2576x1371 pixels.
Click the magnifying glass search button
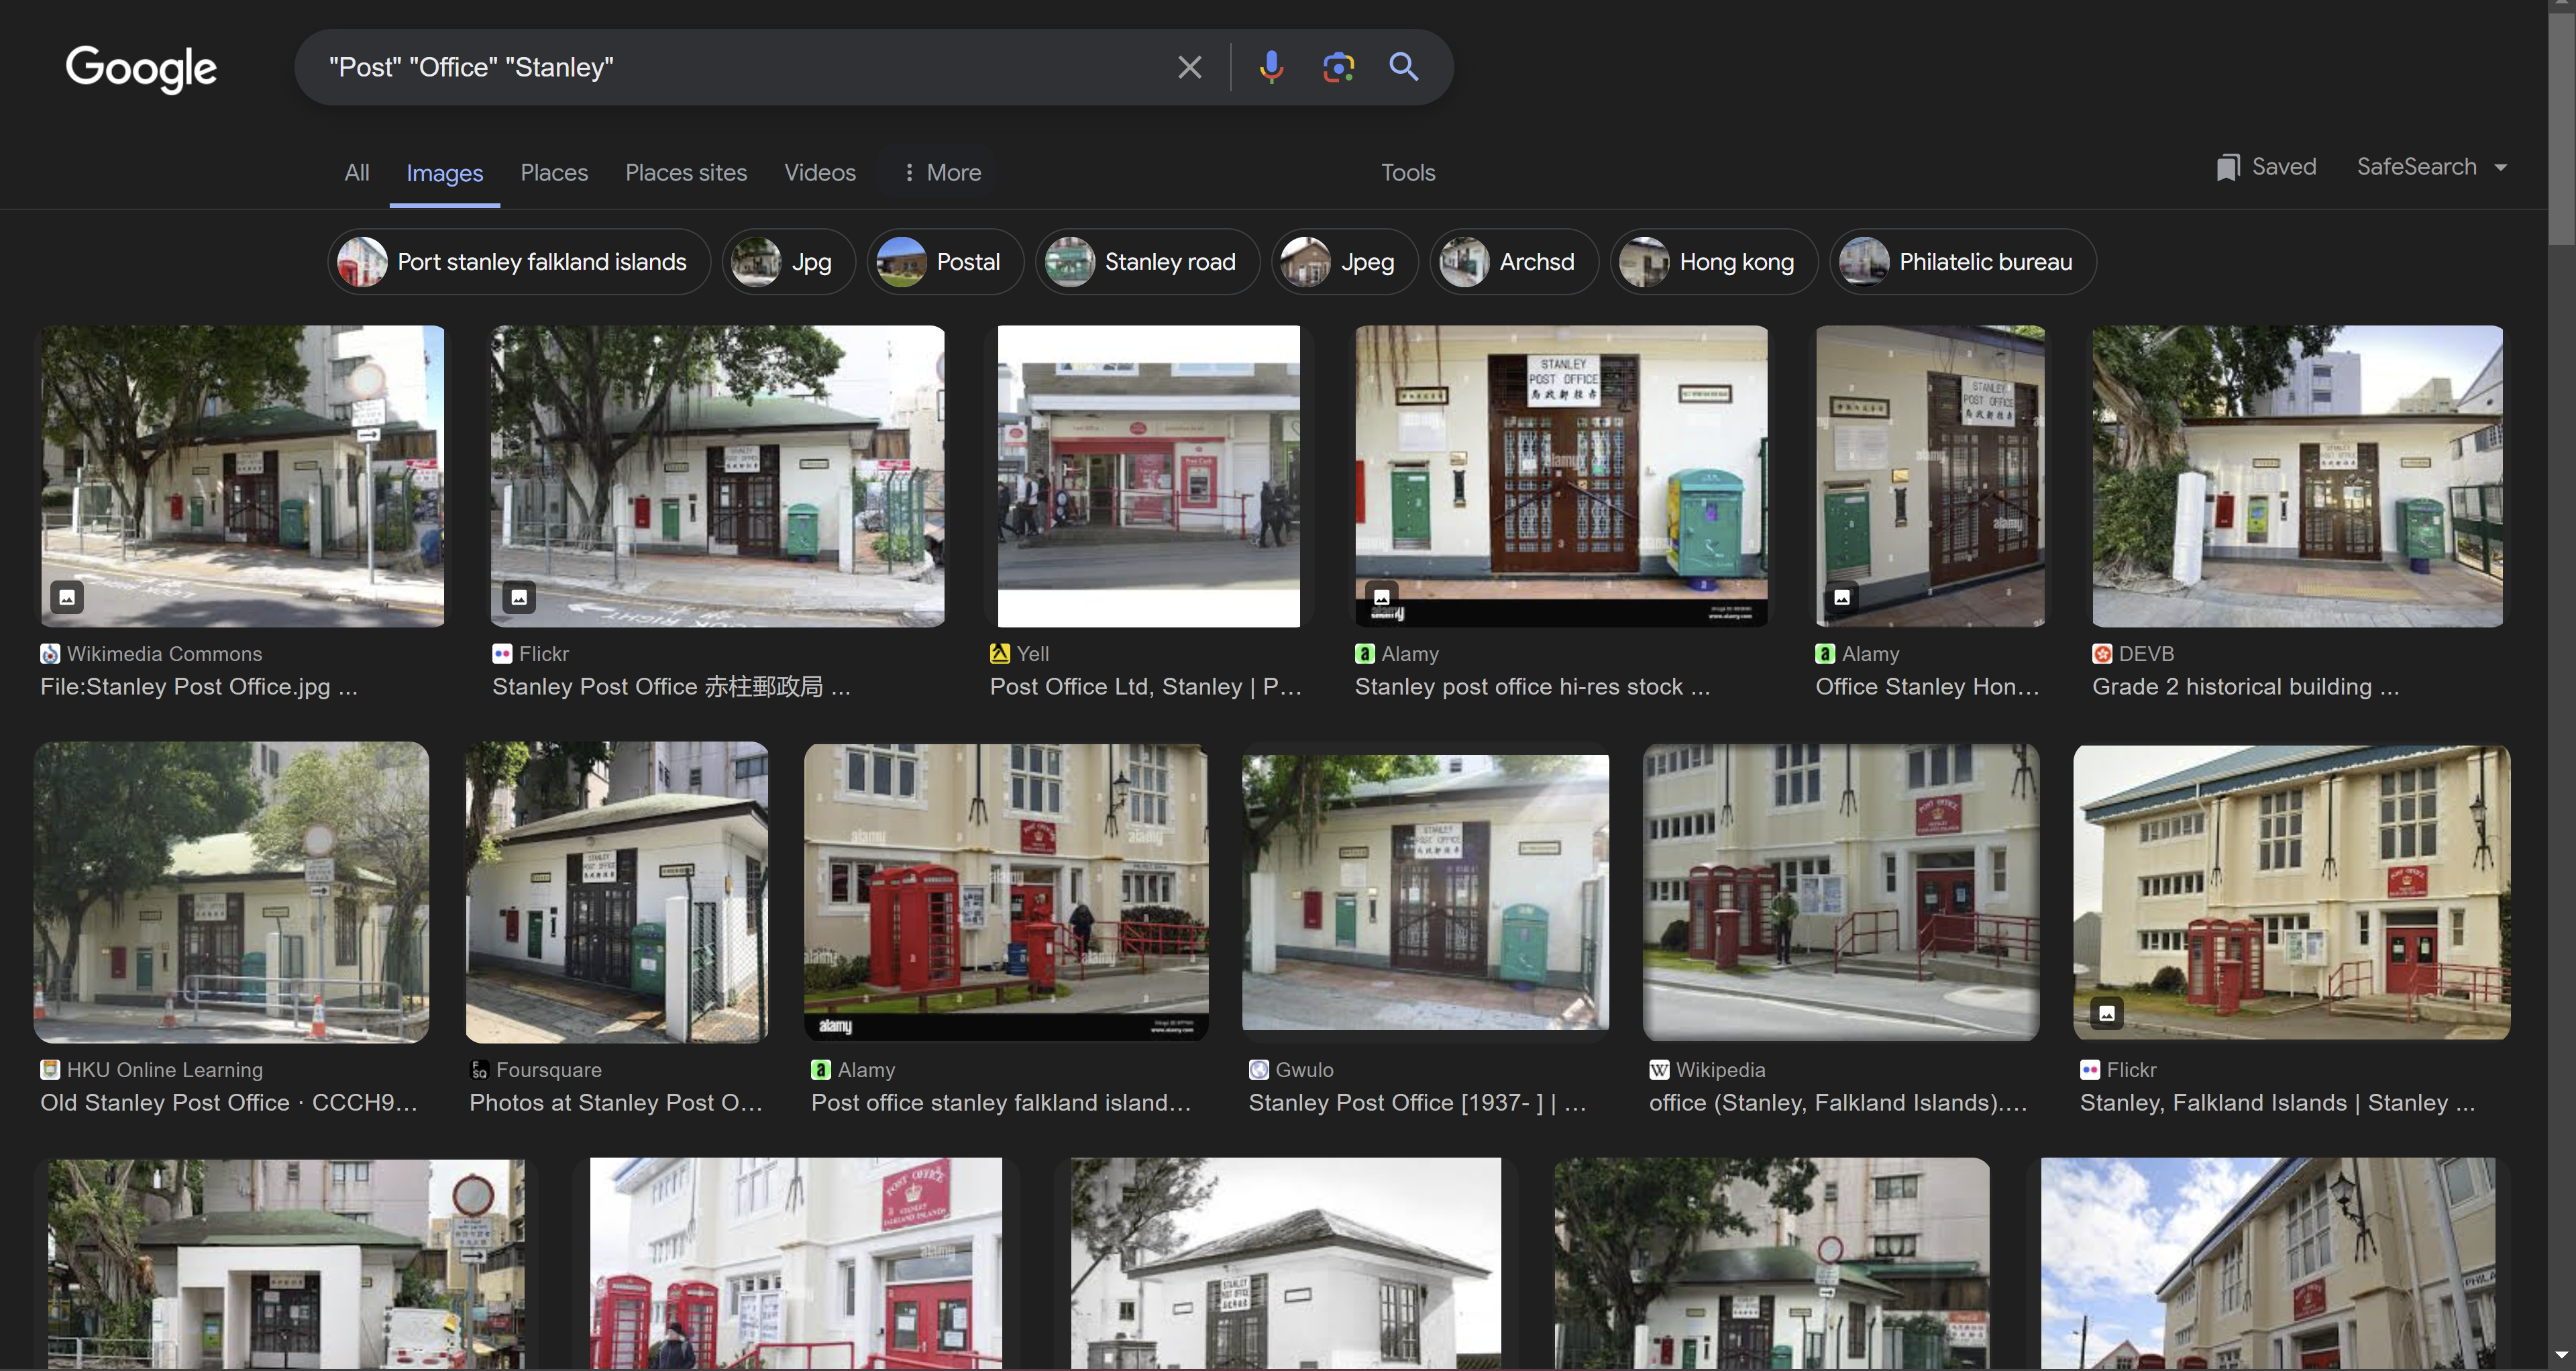[1404, 67]
